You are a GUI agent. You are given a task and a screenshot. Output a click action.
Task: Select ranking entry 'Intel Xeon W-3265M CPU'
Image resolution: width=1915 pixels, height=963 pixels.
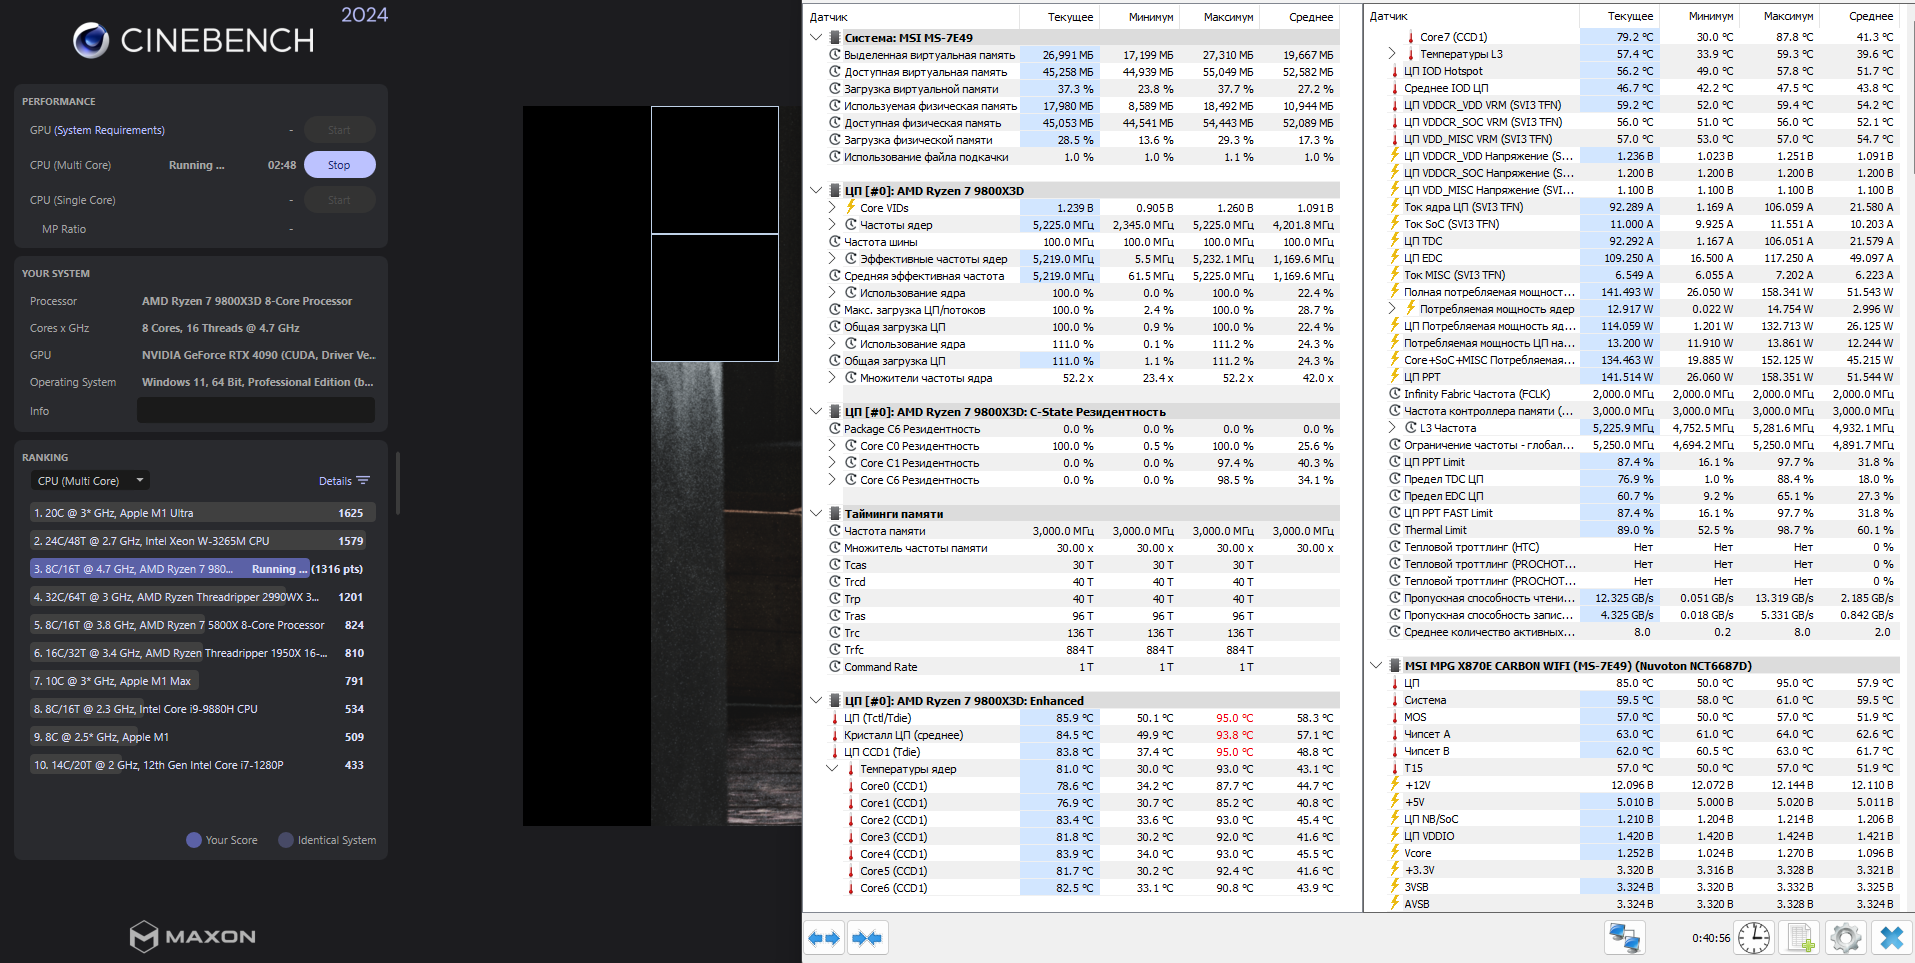[203, 541]
